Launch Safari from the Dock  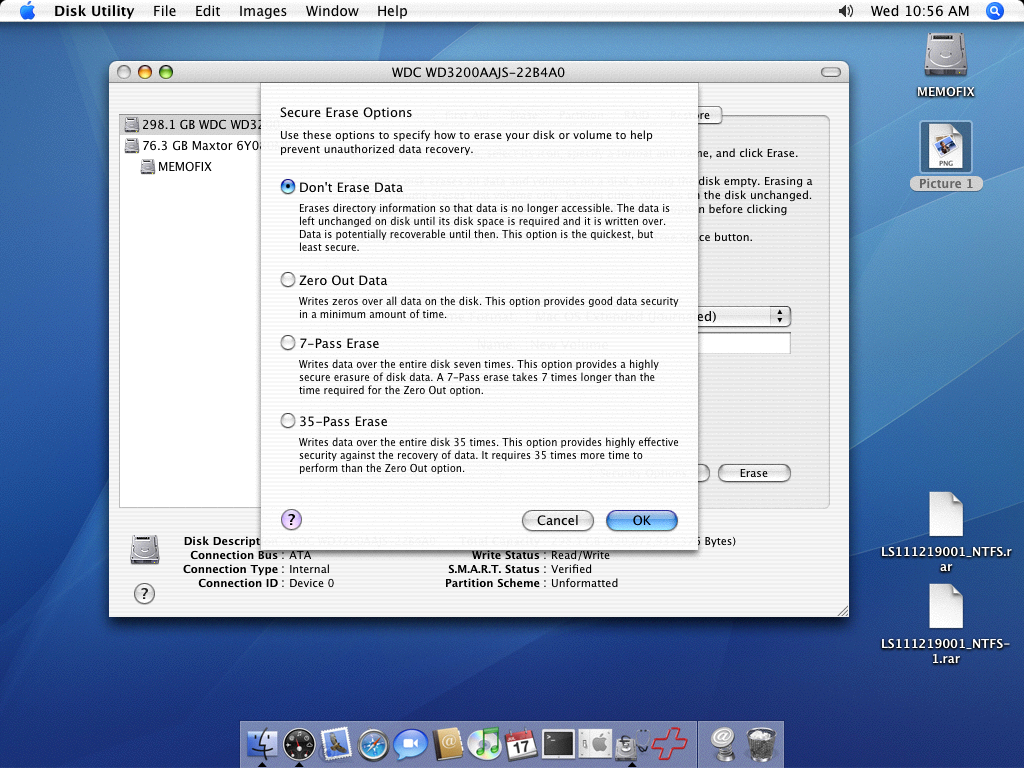[x=374, y=744]
